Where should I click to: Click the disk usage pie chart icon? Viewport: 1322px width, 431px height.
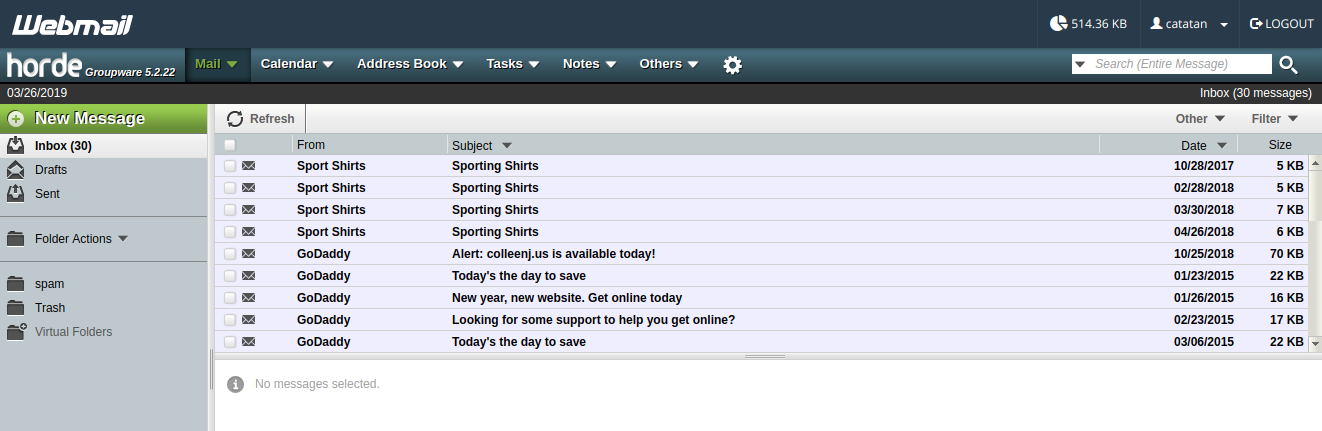(x=1058, y=23)
